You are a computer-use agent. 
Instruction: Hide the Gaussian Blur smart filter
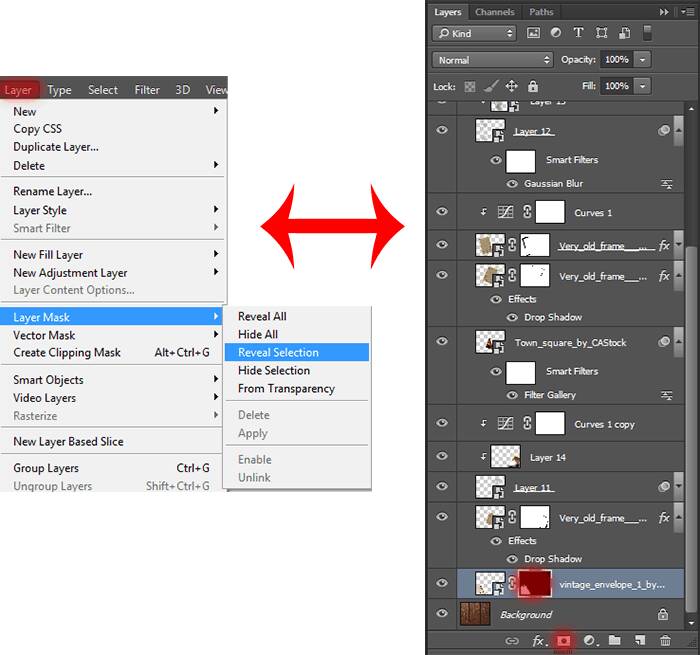point(512,184)
